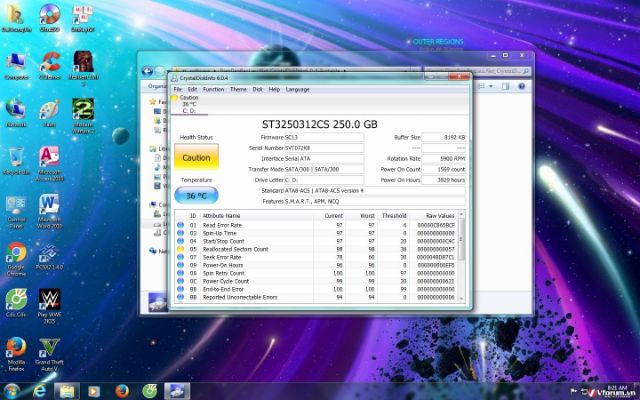The height and width of the screenshot is (400, 640).
Task: Click the Rotation Rate 5900 RPM value
Action: tap(443, 158)
